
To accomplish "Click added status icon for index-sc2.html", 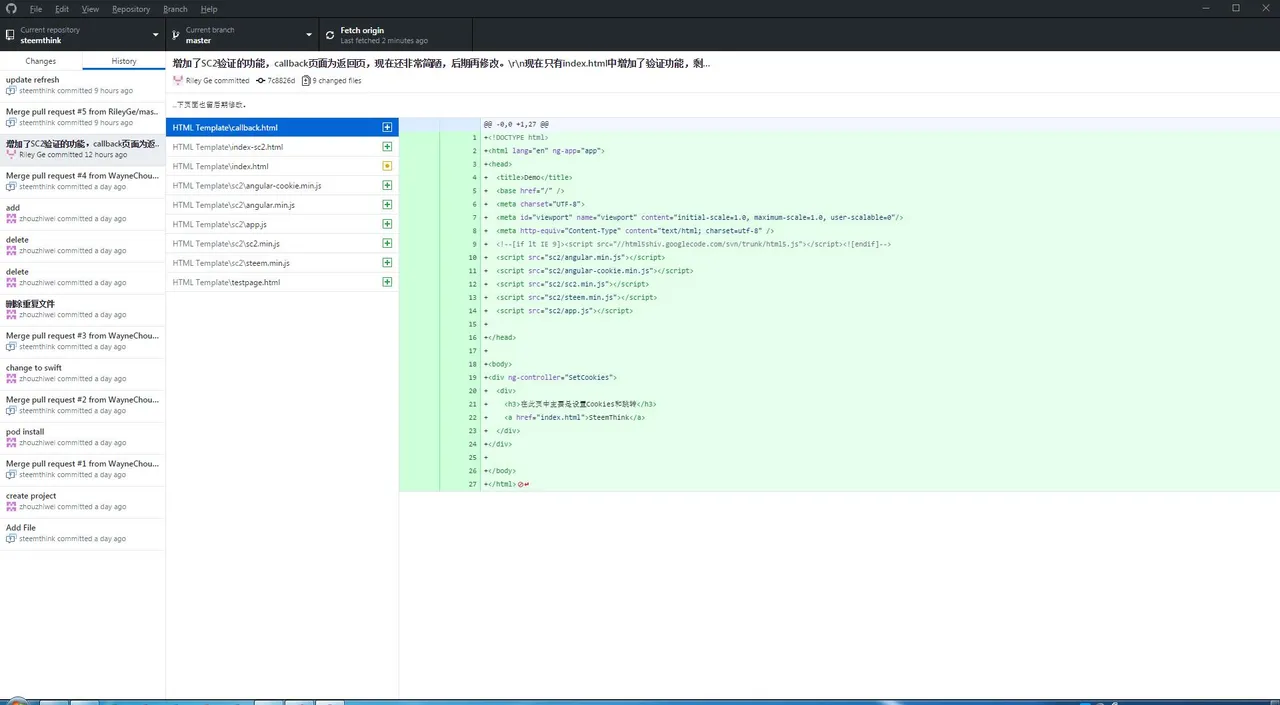I will (x=387, y=147).
